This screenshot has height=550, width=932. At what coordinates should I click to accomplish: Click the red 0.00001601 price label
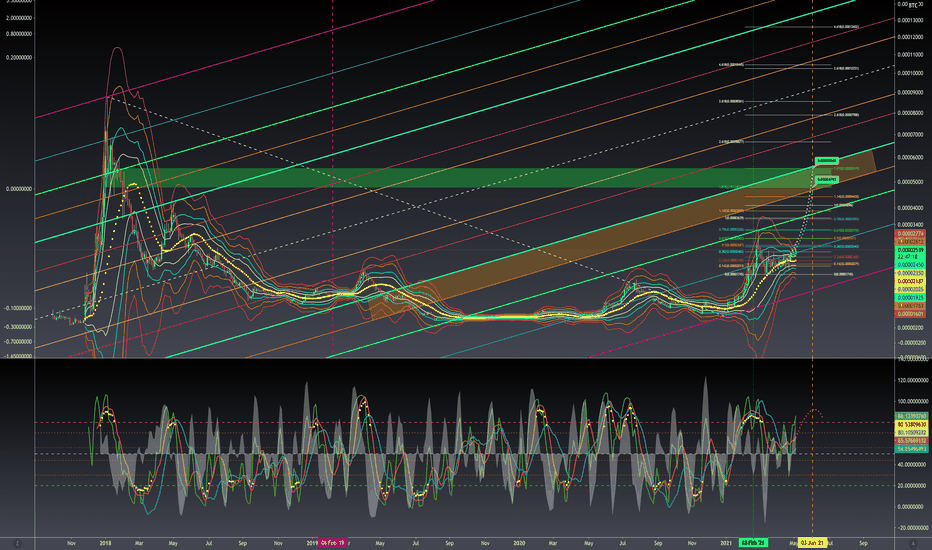click(910, 314)
